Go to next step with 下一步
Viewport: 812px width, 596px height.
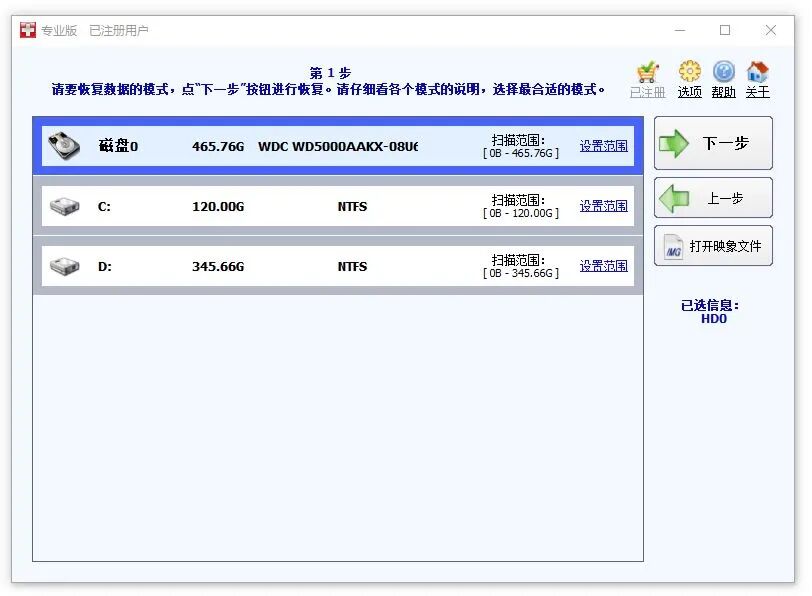(x=713, y=143)
